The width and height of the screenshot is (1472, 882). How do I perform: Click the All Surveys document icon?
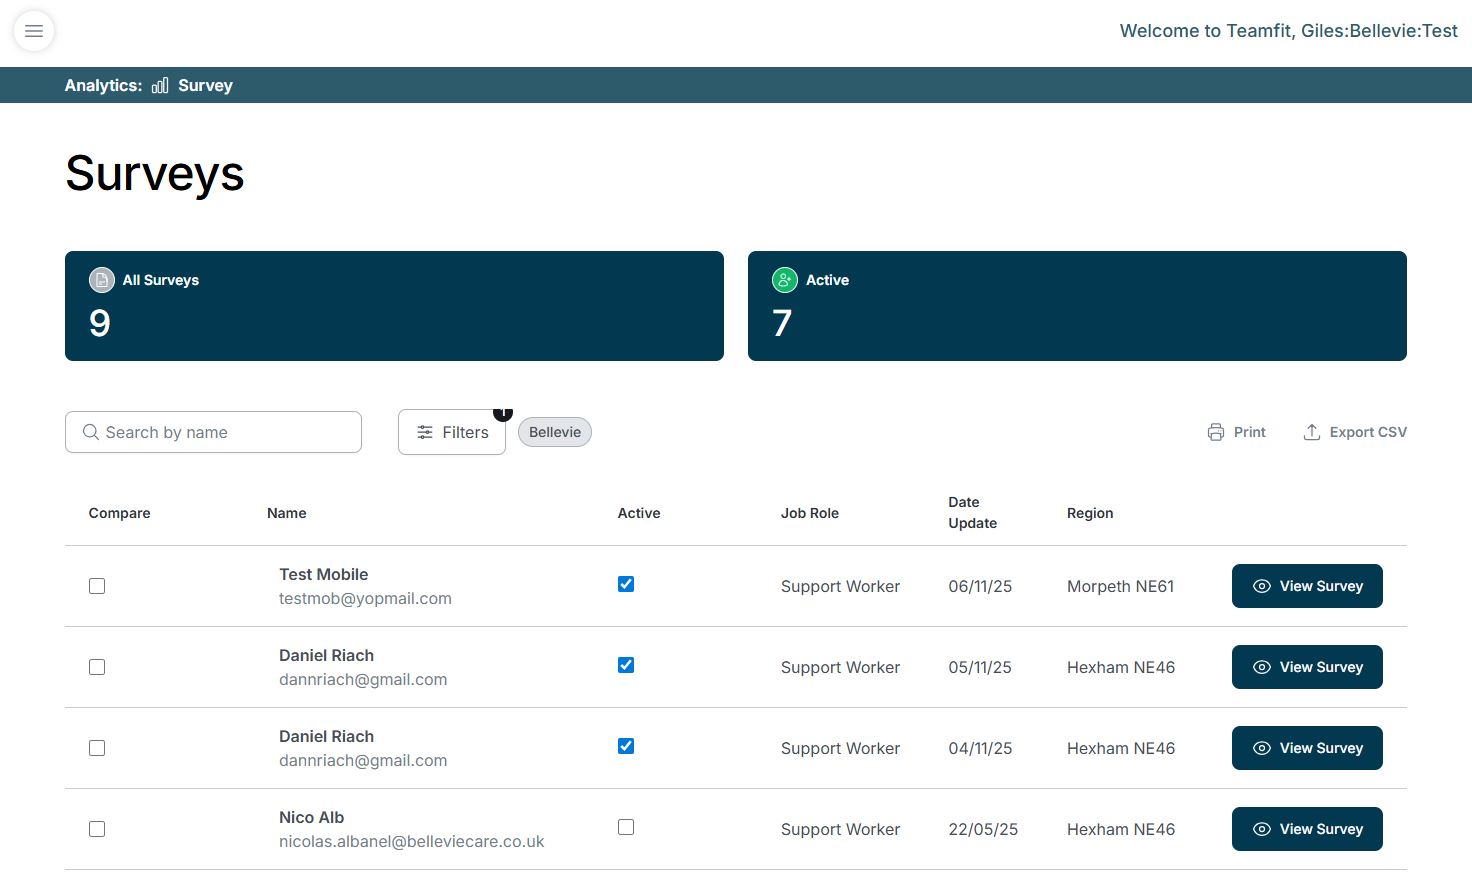click(x=102, y=280)
